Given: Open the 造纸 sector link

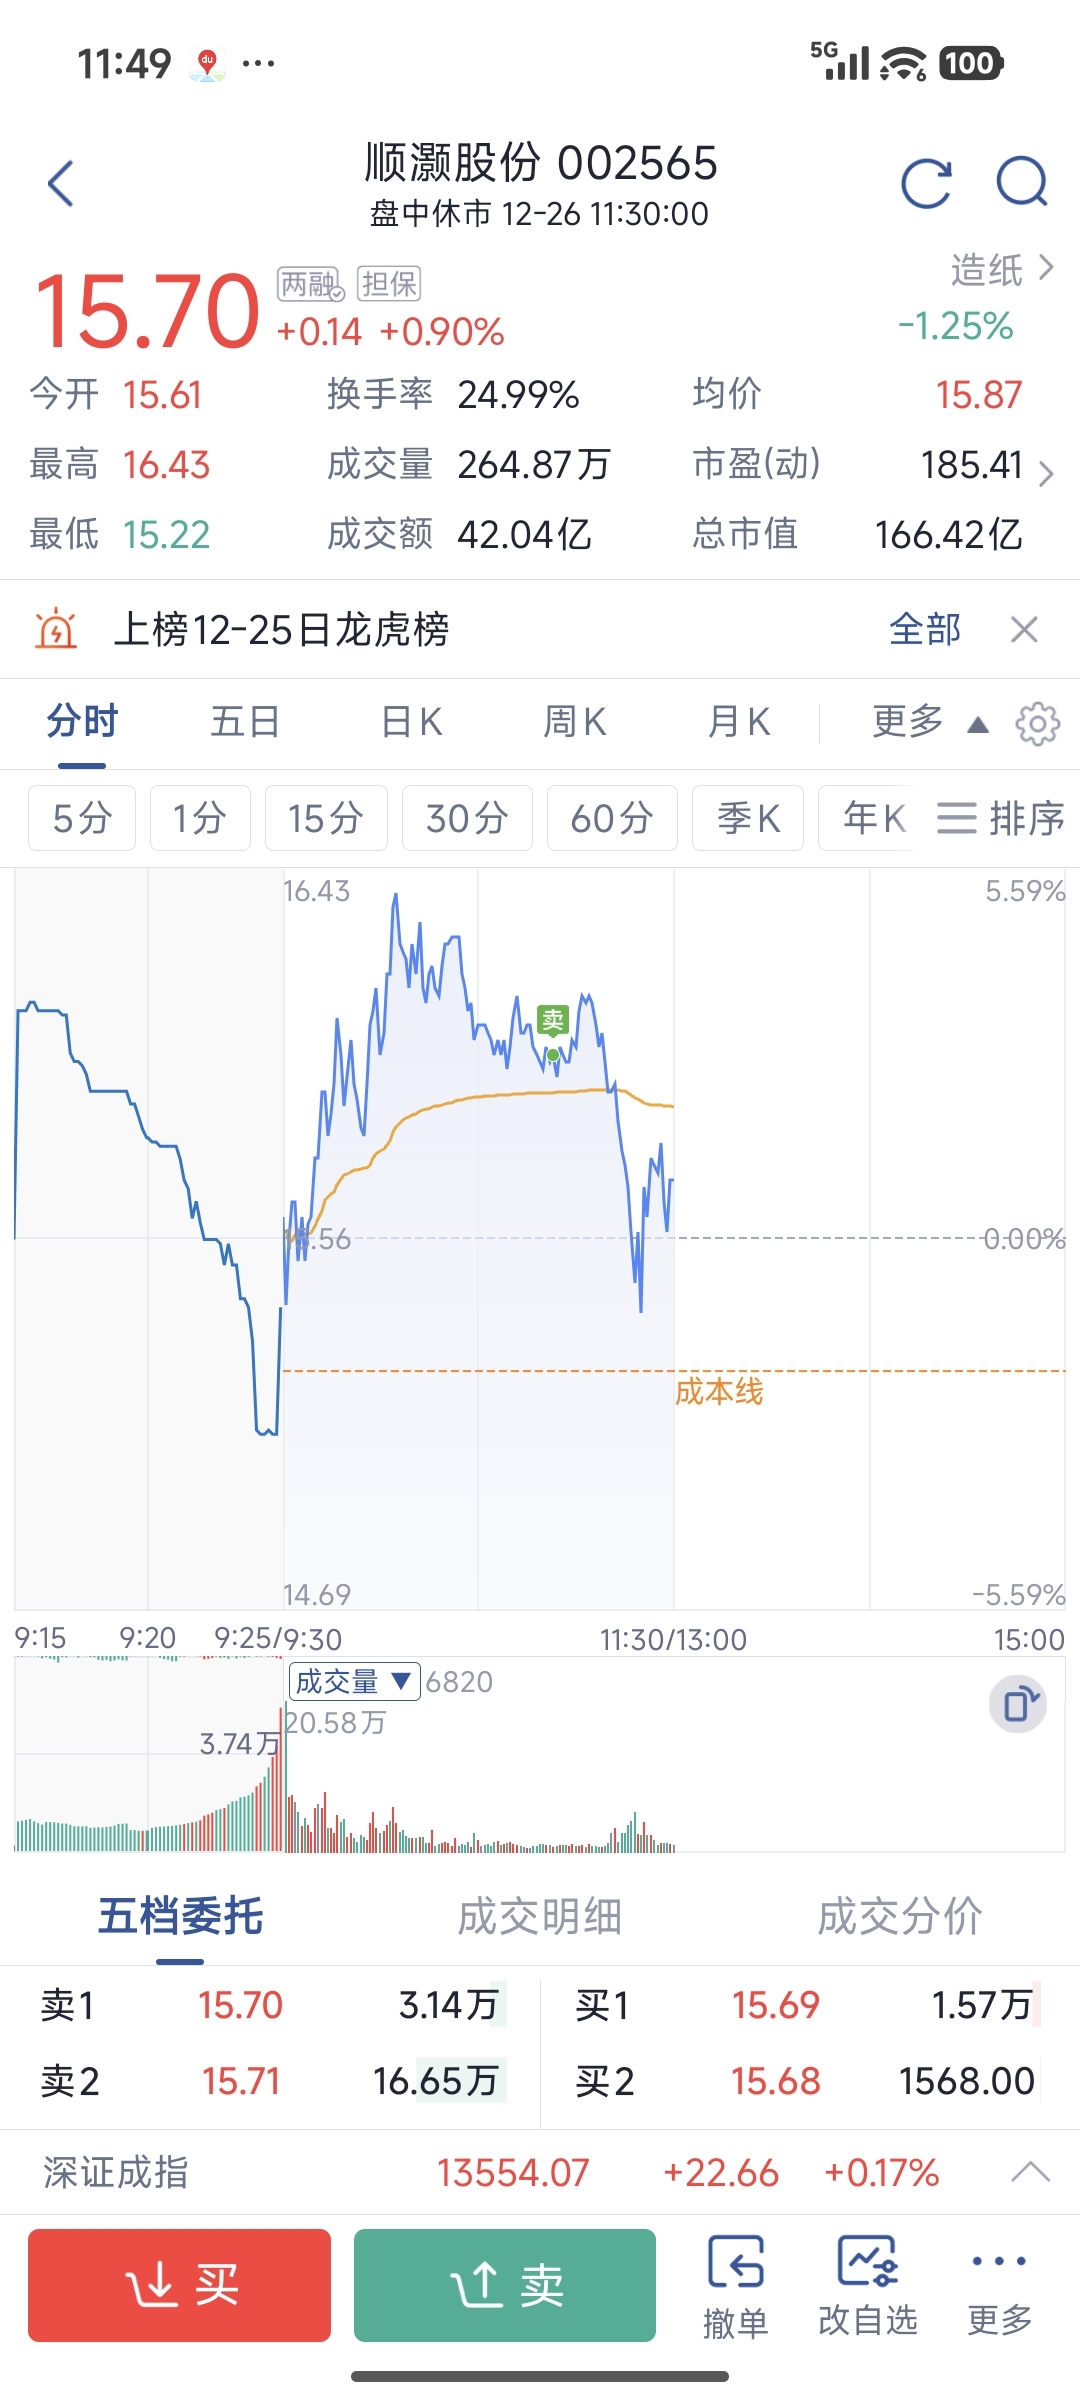Looking at the screenshot, I should [1001, 269].
